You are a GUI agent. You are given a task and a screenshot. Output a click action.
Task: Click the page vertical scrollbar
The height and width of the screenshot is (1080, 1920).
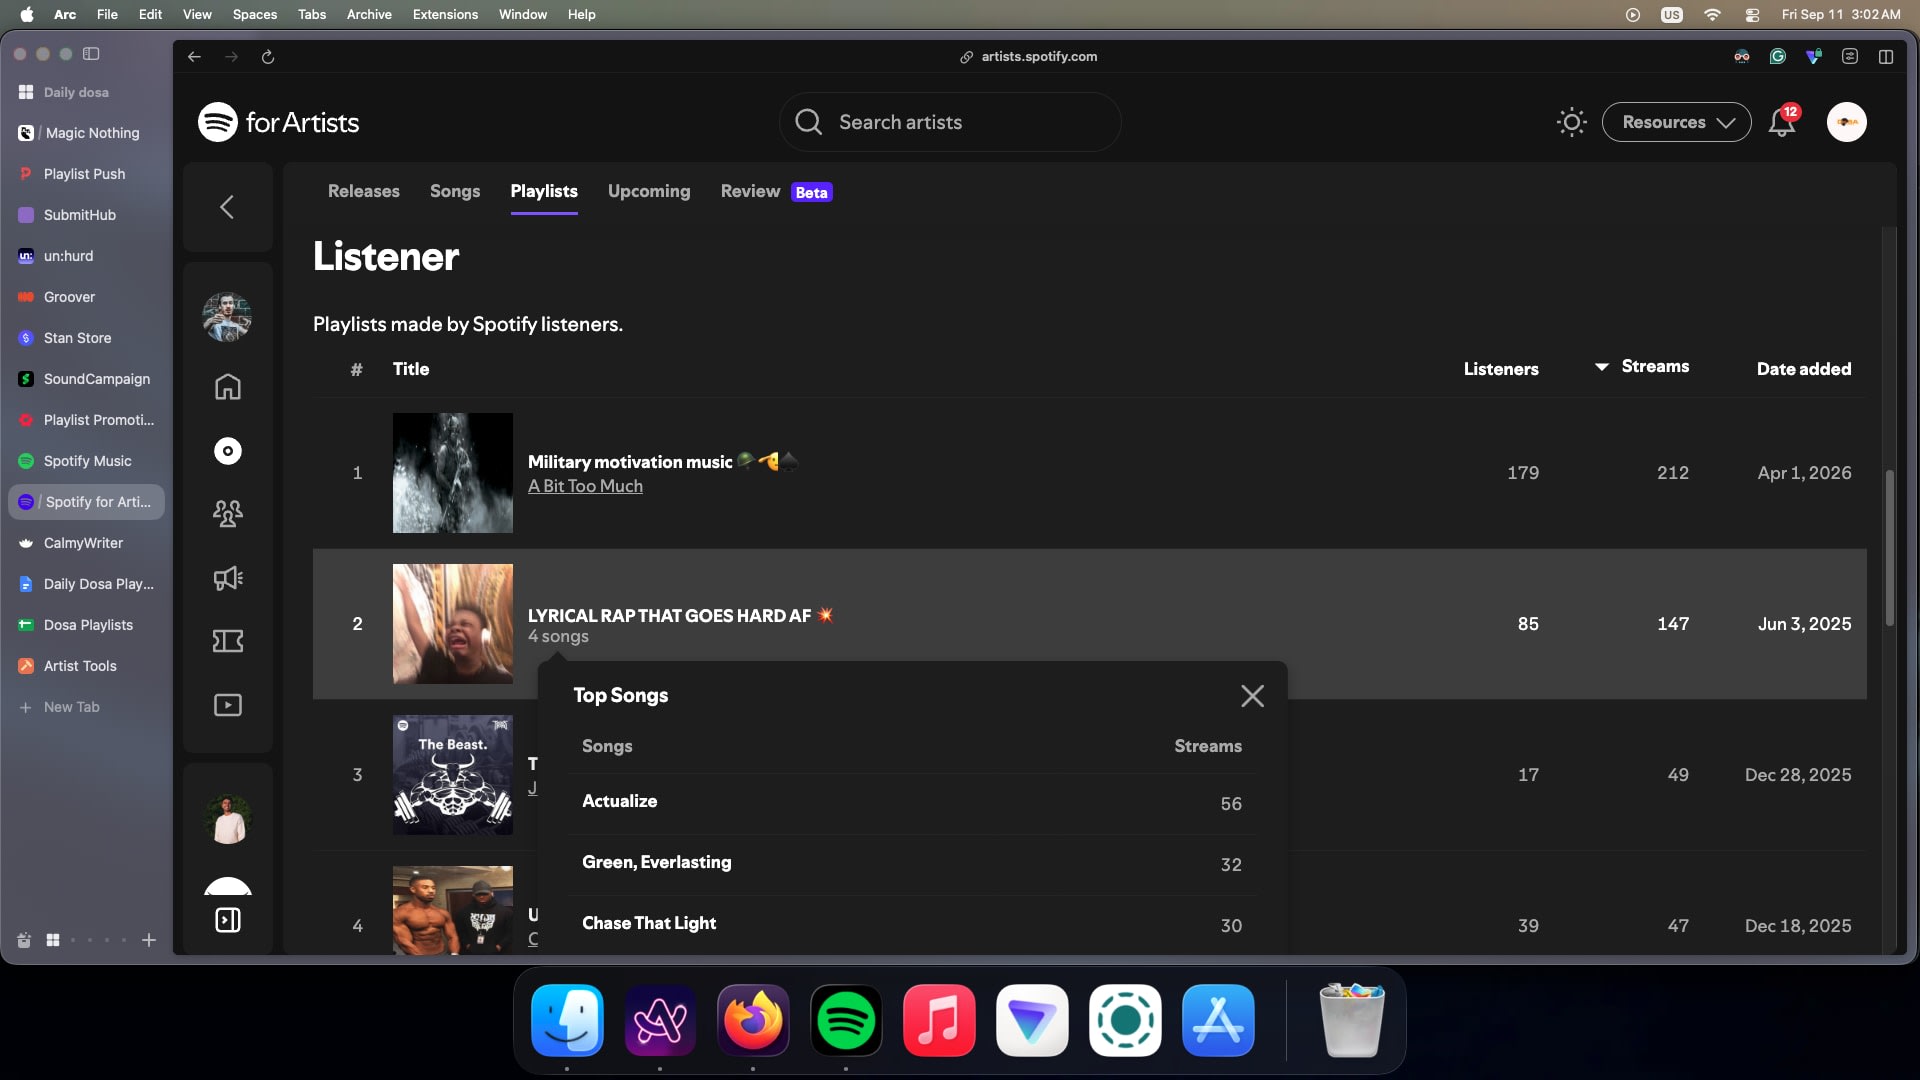pyautogui.click(x=1889, y=548)
